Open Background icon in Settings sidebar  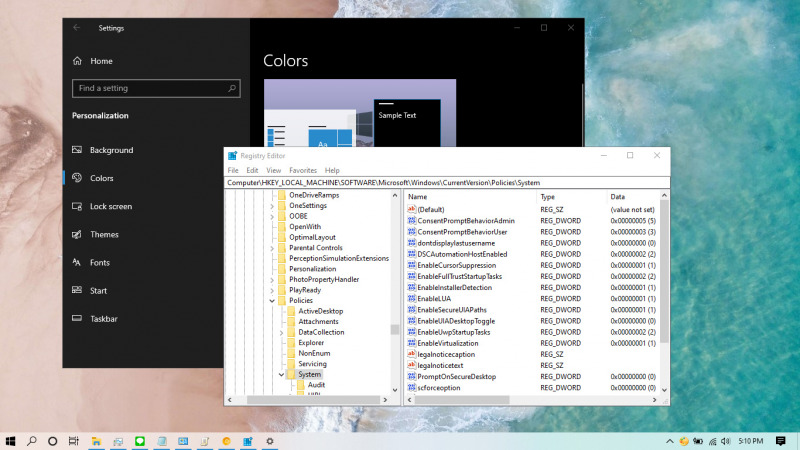pos(77,149)
